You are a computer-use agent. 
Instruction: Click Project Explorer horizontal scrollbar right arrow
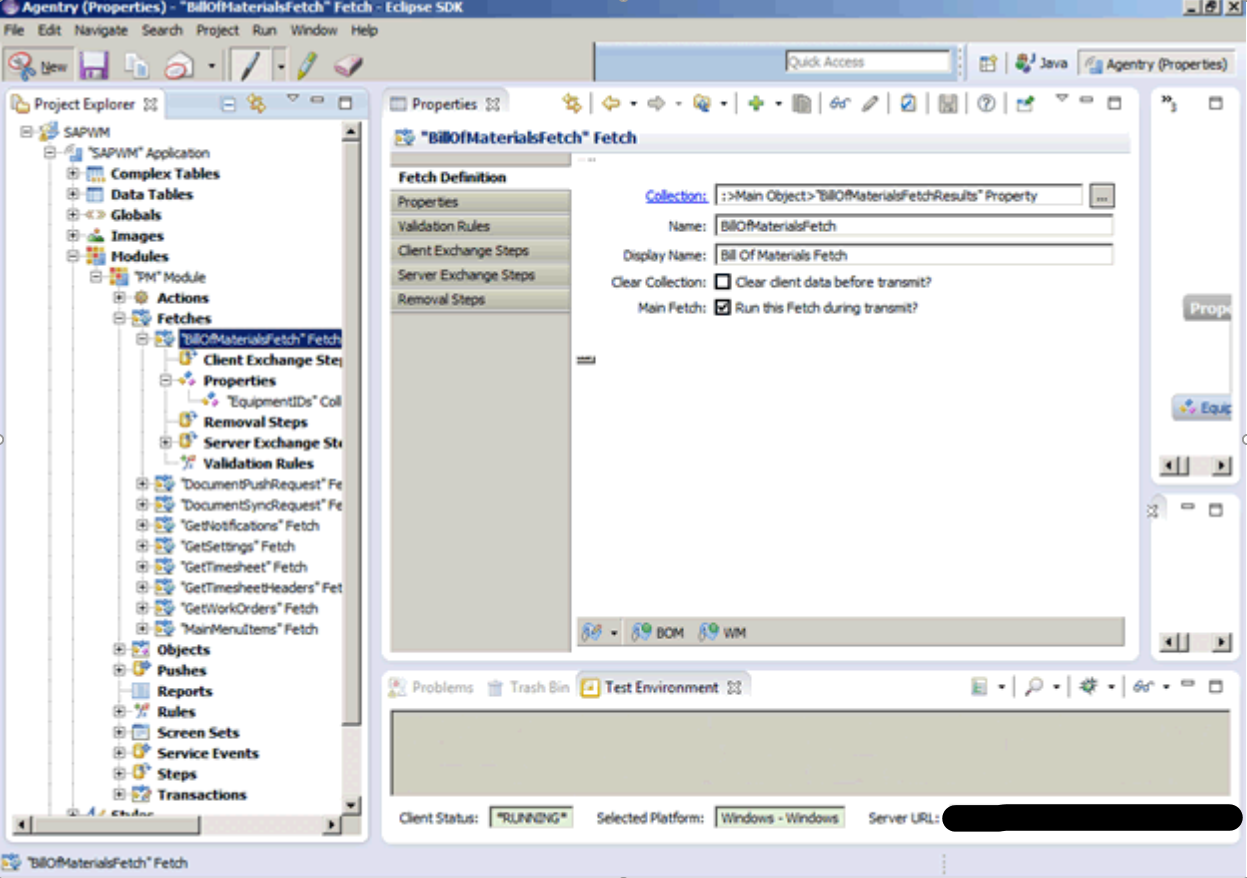(x=332, y=825)
